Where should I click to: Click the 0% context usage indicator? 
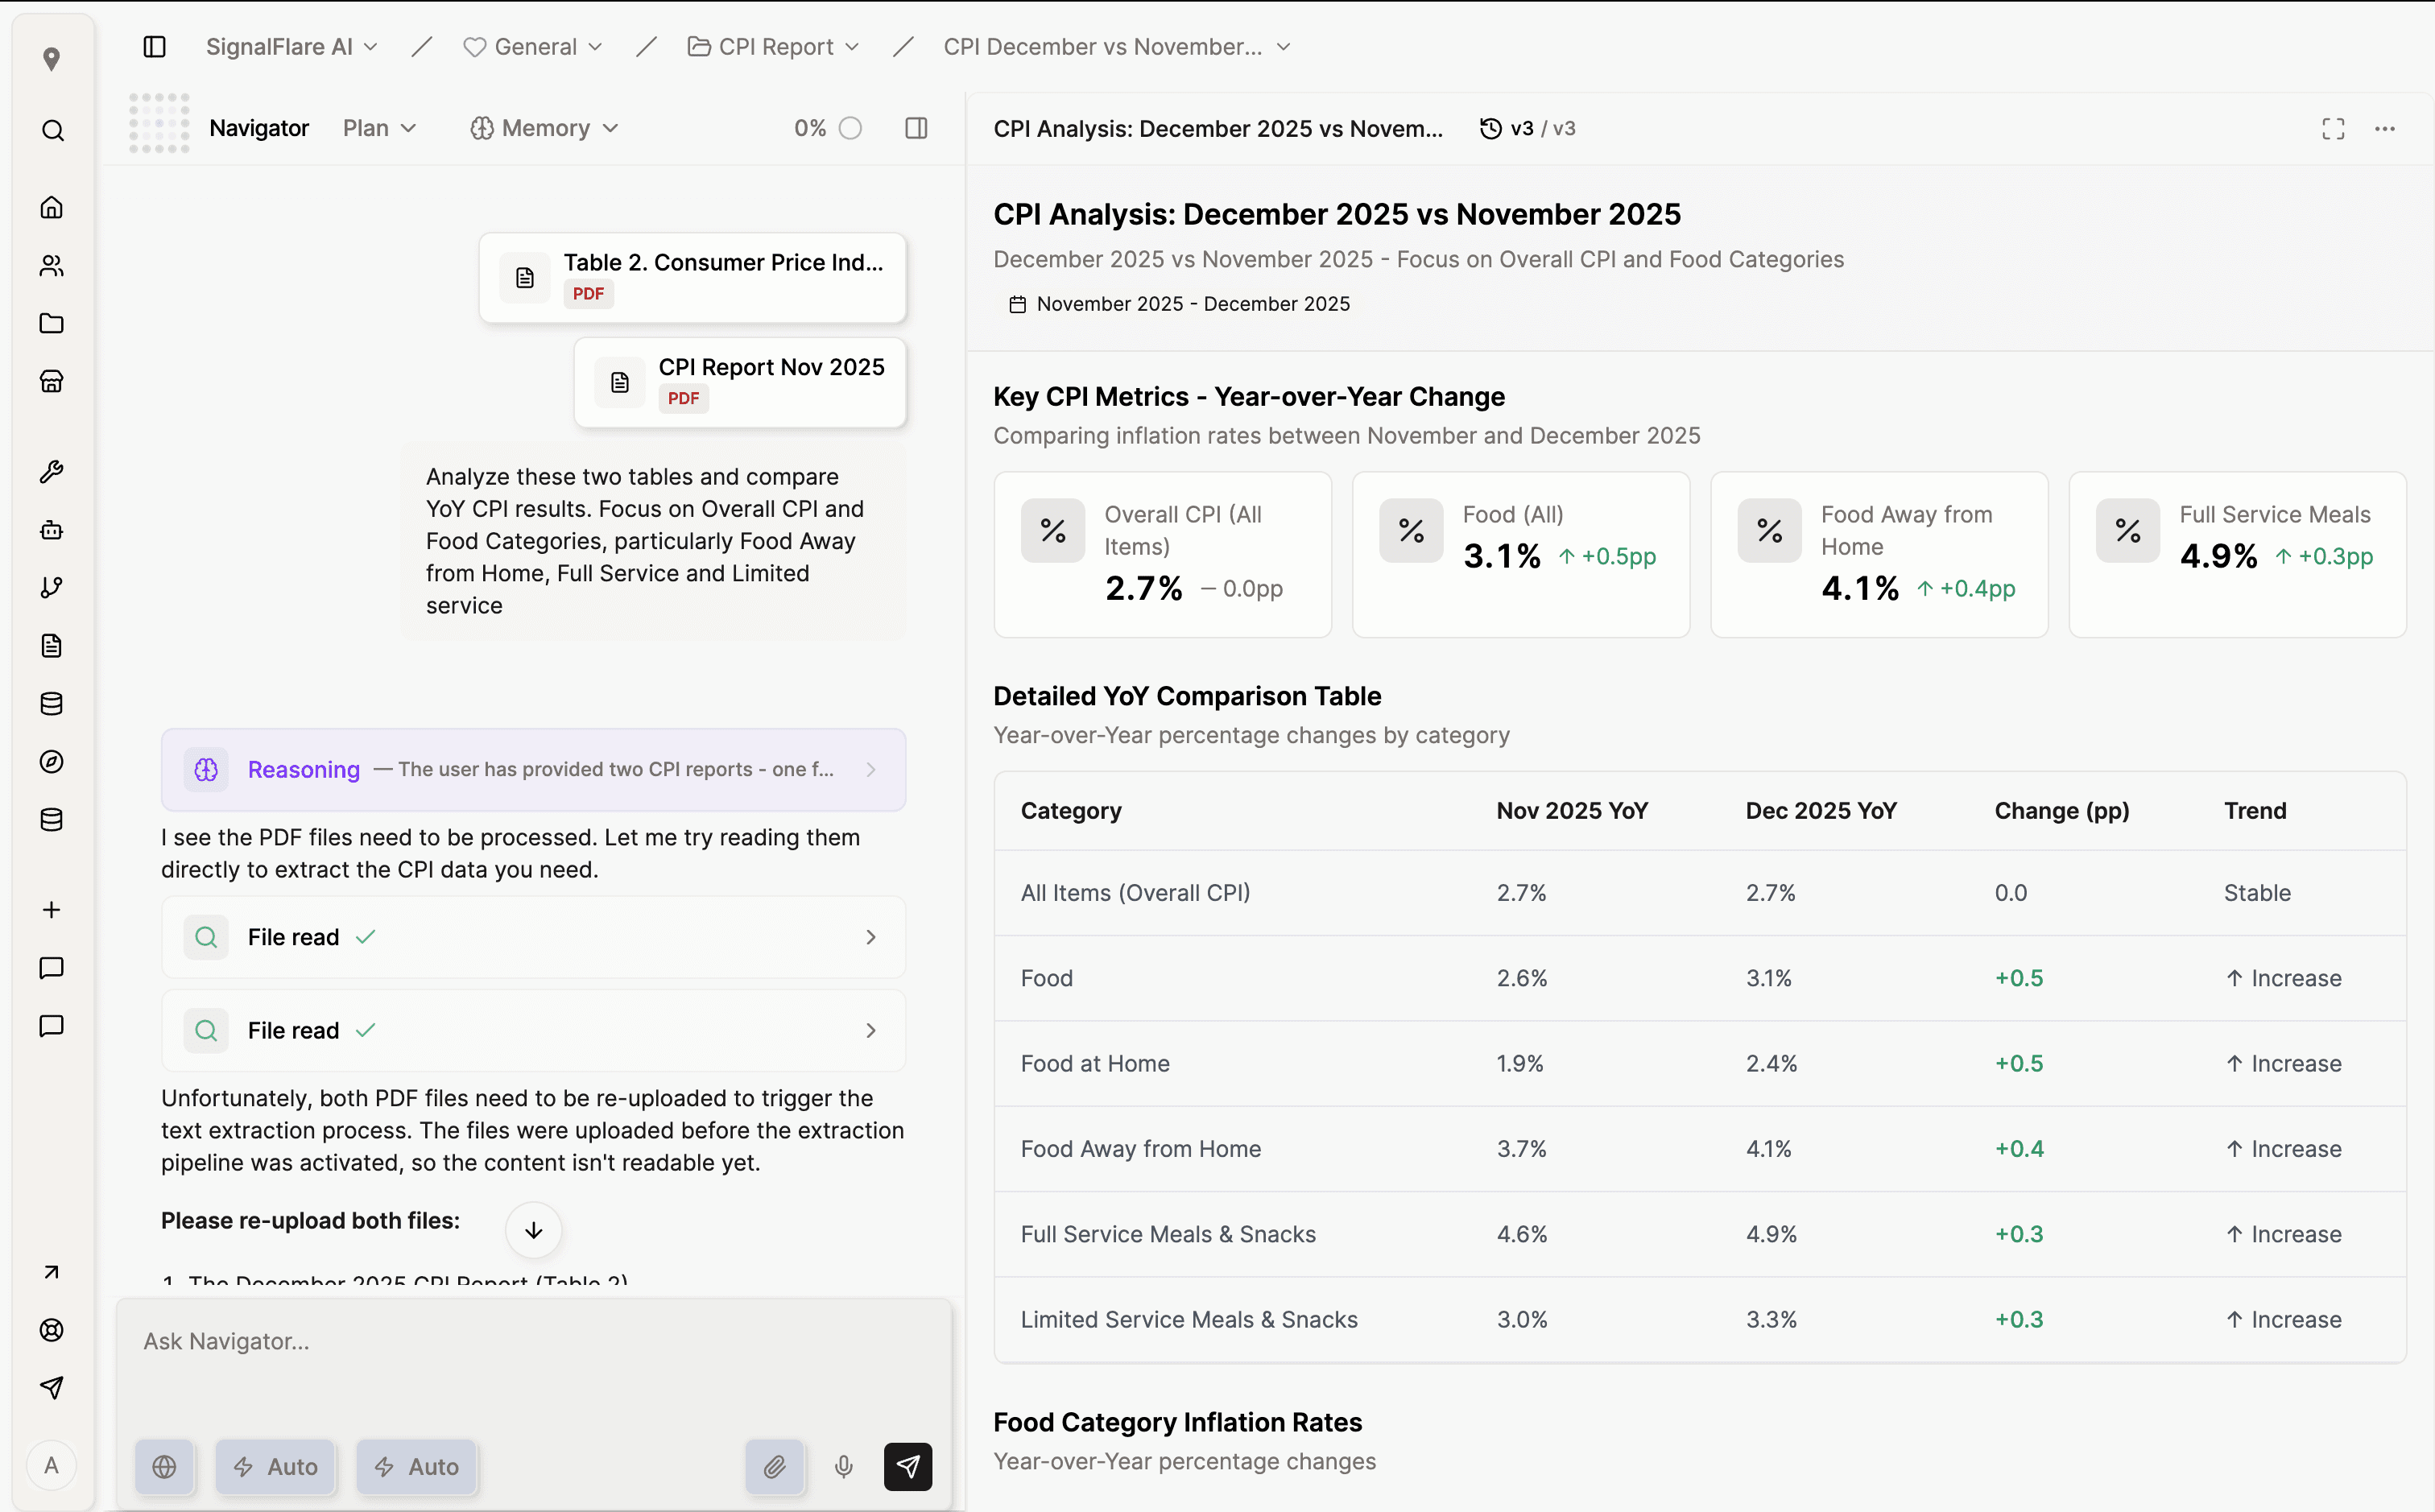(827, 129)
